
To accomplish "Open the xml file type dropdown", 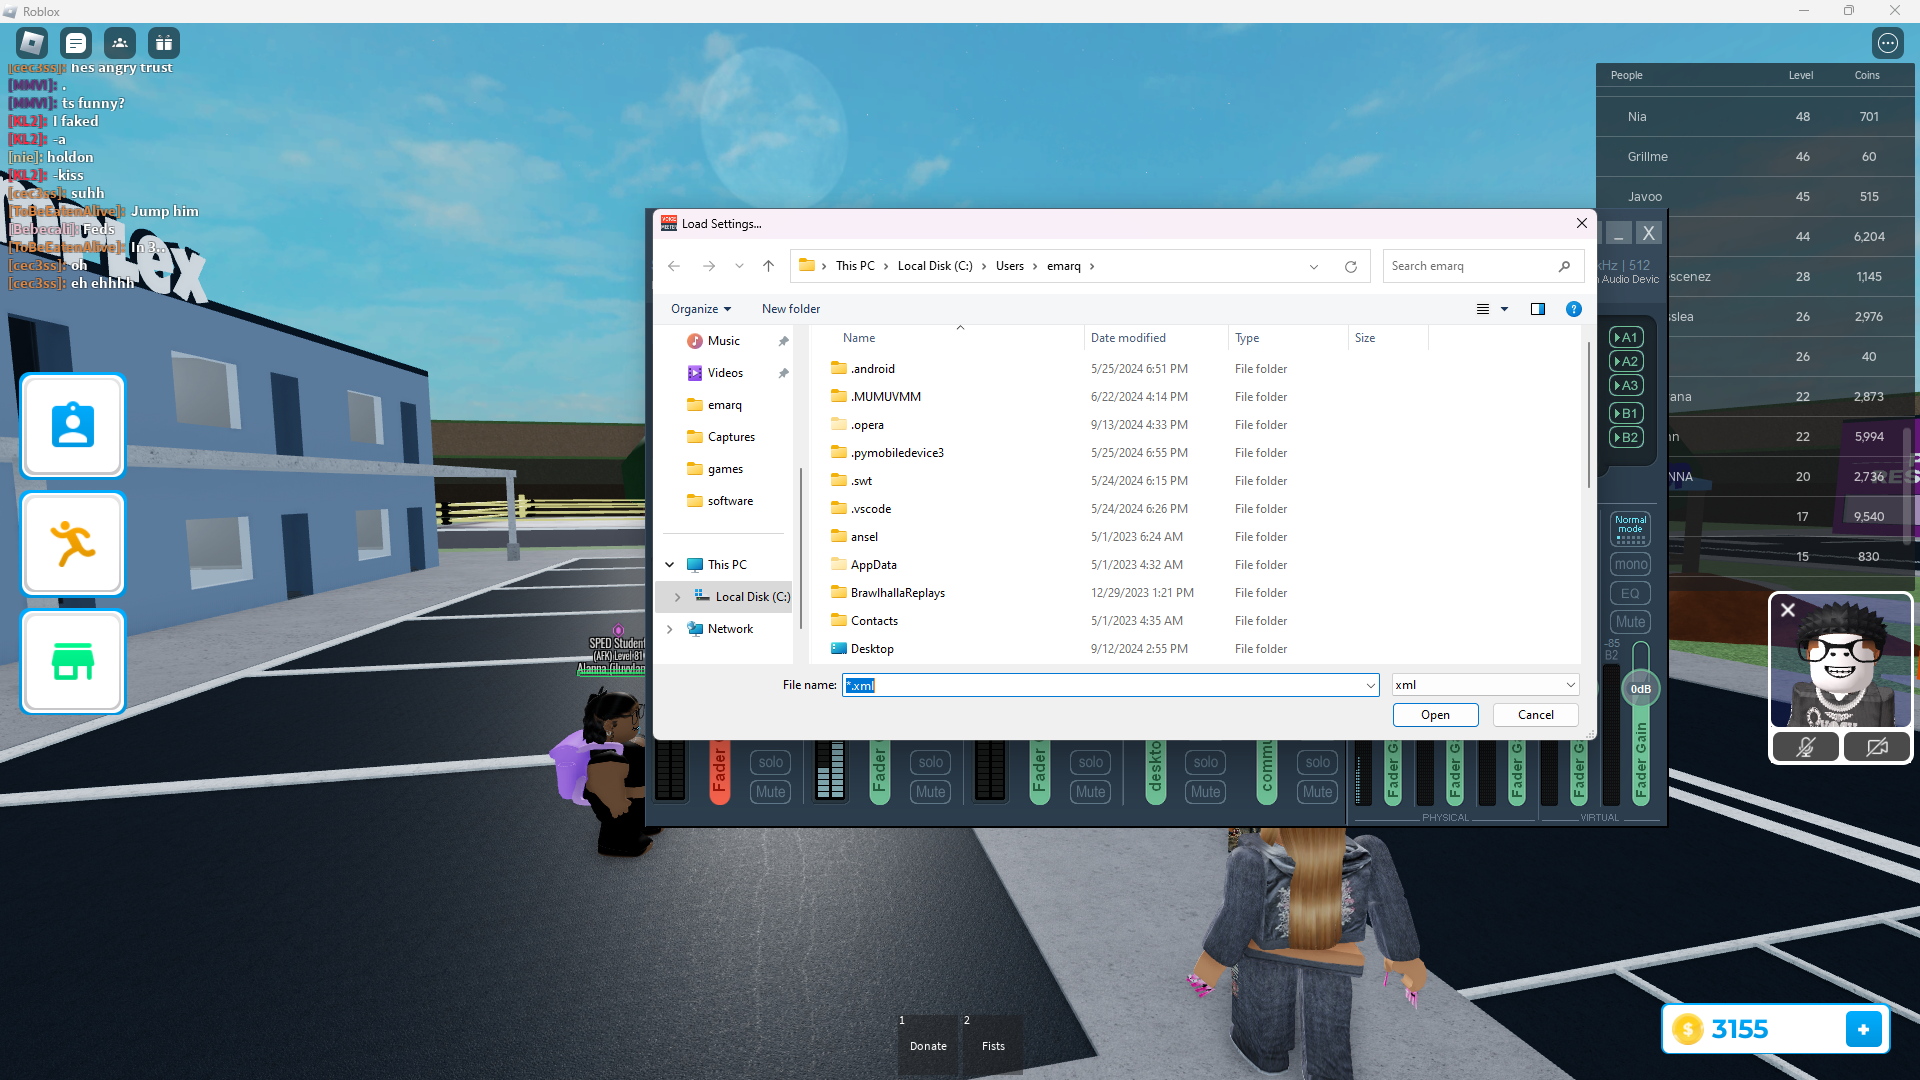I will (1570, 685).
